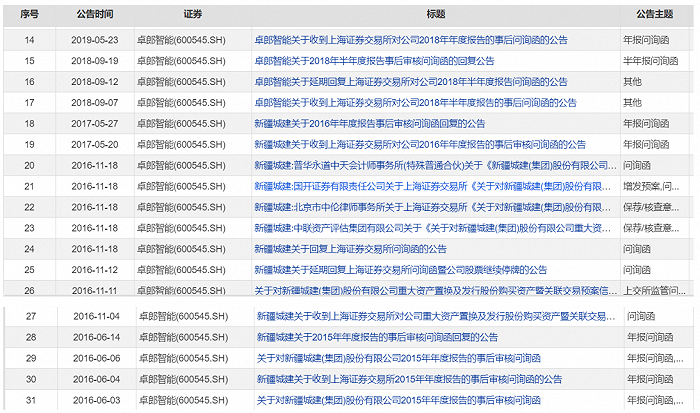
Task: Click sequence number 28
Action: pyautogui.click(x=31, y=338)
